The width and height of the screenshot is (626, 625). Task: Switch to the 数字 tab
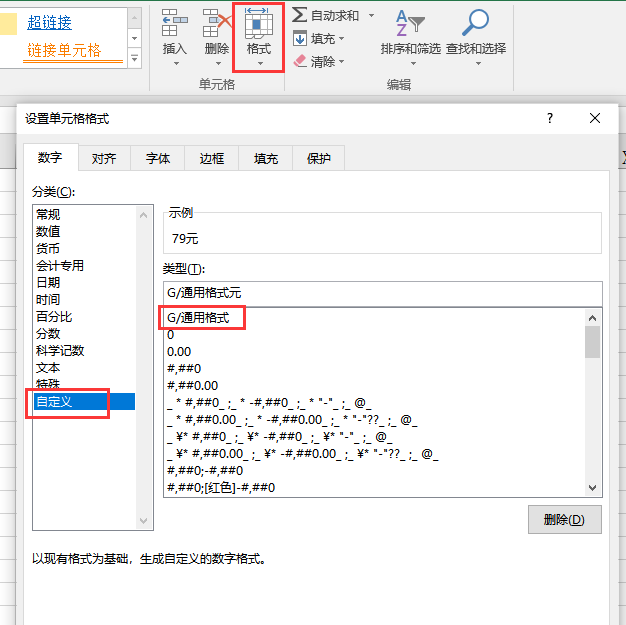pos(50,158)
